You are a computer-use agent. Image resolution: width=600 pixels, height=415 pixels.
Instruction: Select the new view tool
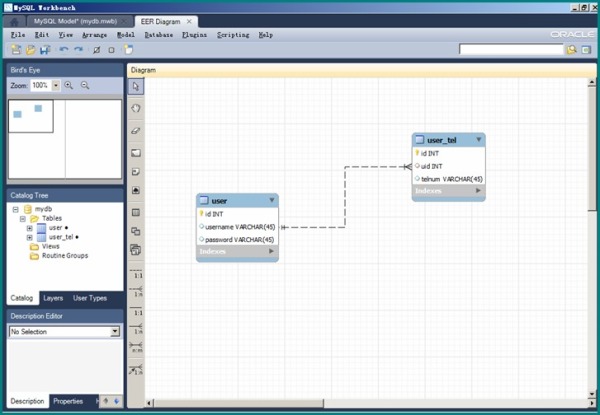[x=136, y=231]
